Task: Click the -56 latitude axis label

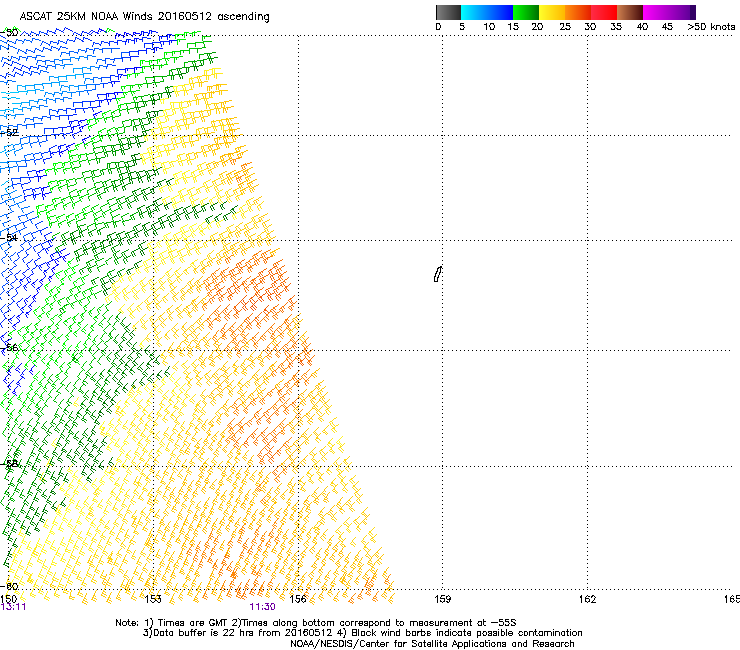Action: (9, 348)
